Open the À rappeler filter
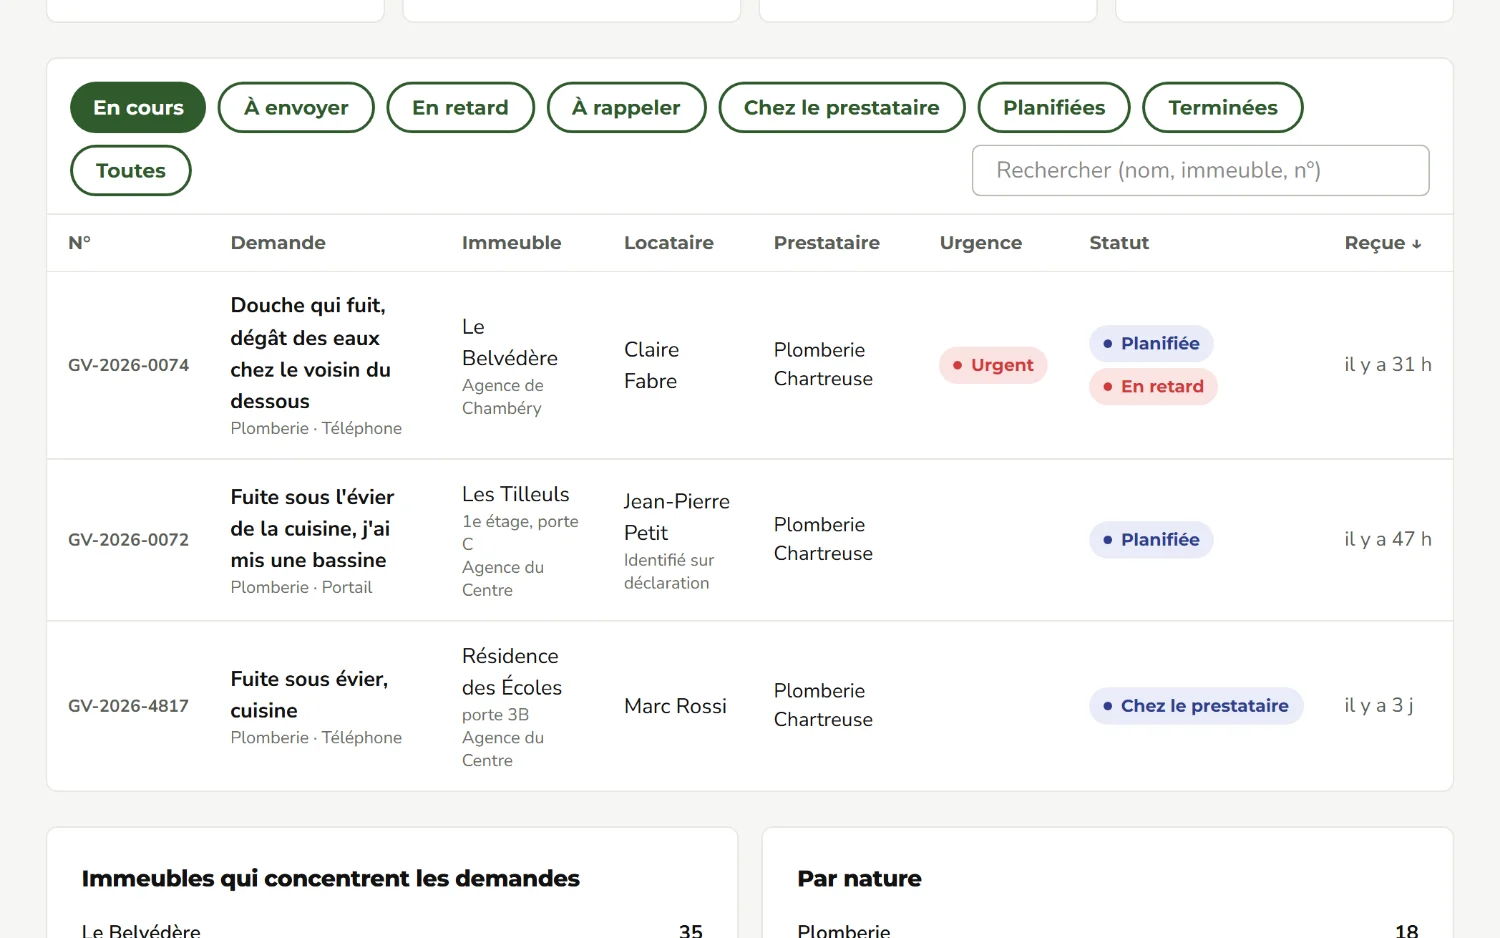1500x938 pixels. point(626,107)
